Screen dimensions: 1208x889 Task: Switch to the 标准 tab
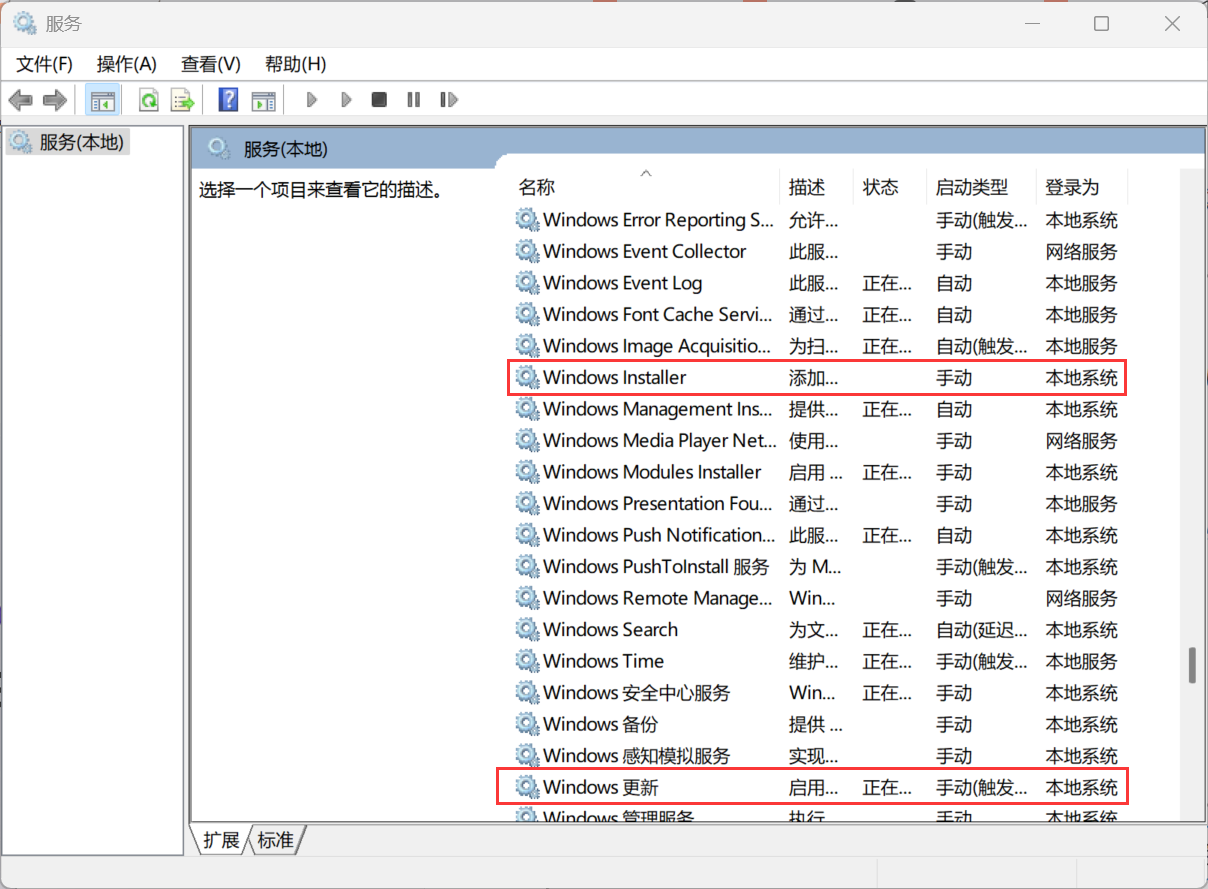pos(276,840)
